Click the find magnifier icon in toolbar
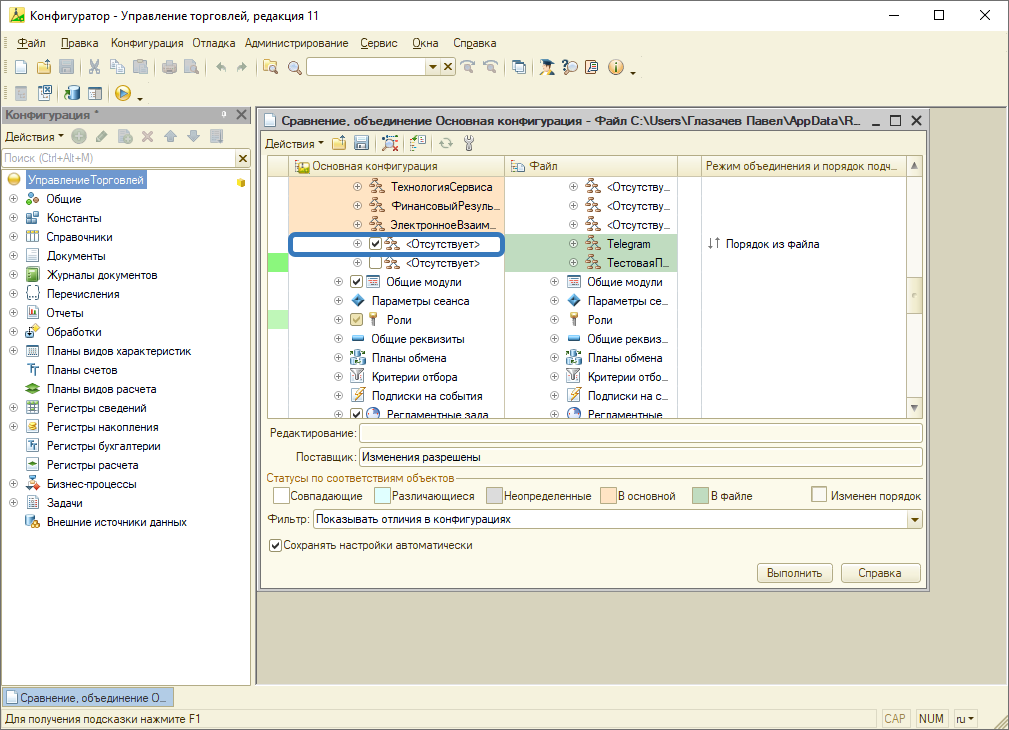The image size is (1009, 730). 294,67
